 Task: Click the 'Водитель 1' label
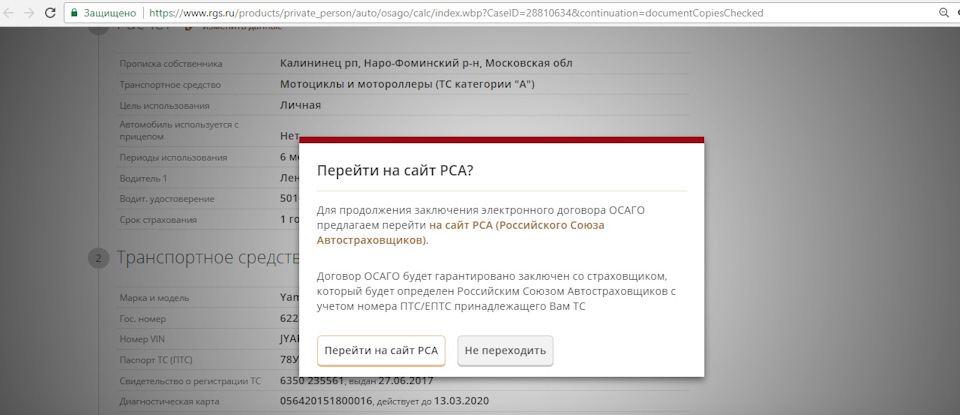(143, 178)
